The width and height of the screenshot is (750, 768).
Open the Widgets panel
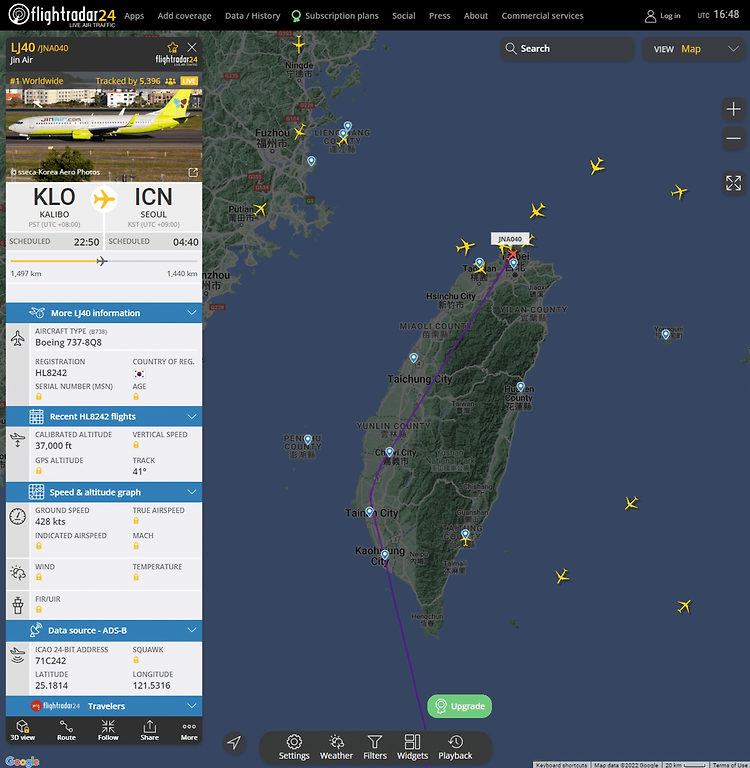[412, 747]
